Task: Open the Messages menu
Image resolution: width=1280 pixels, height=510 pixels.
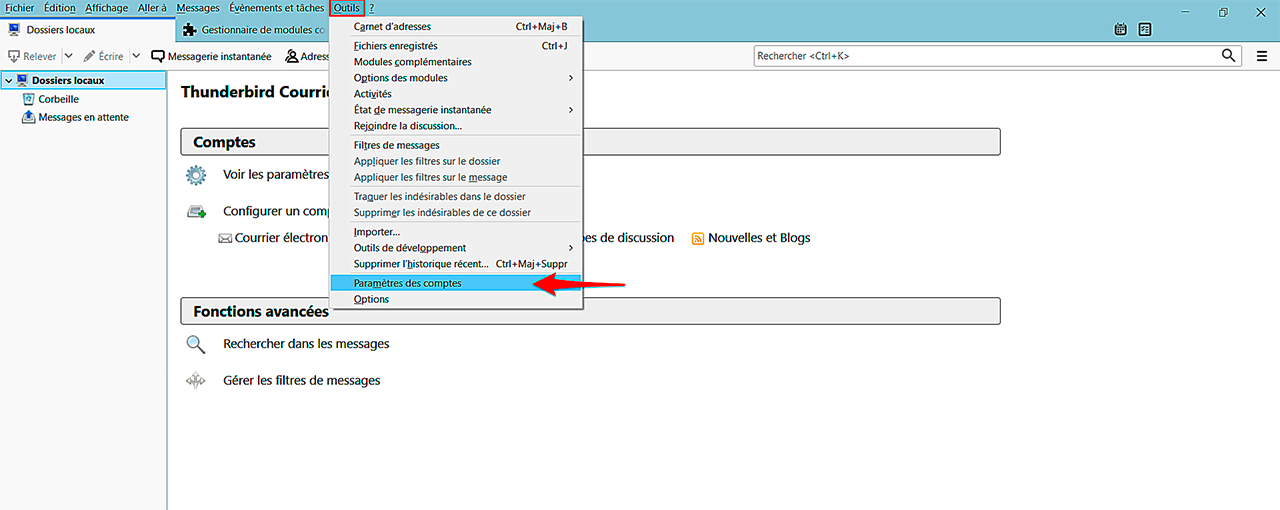Action: click(x=198, y=8)
